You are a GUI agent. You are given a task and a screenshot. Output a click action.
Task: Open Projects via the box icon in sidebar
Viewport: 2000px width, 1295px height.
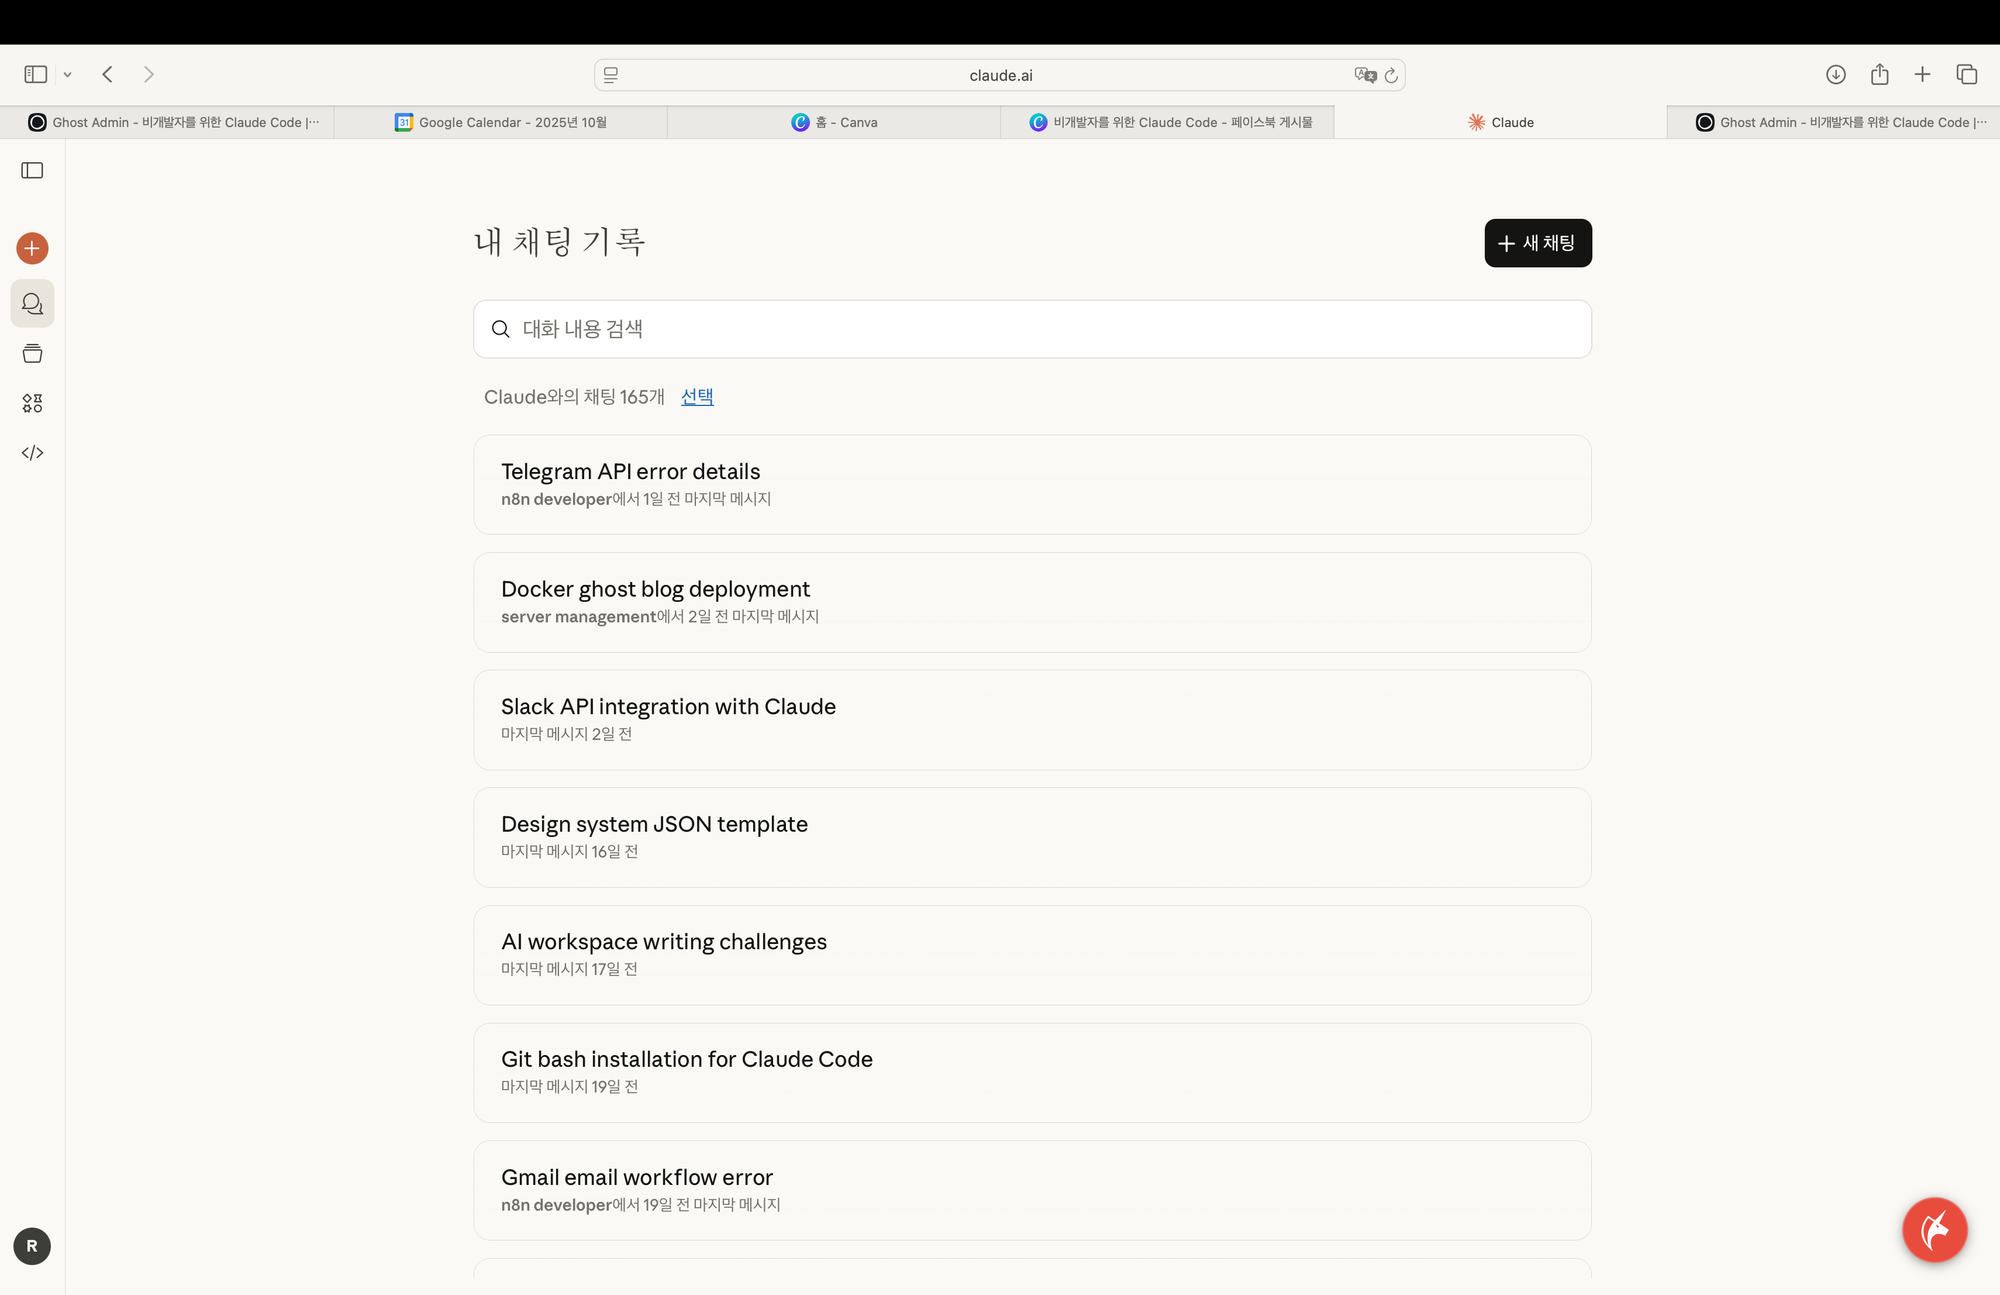click(x=32, y=353)
